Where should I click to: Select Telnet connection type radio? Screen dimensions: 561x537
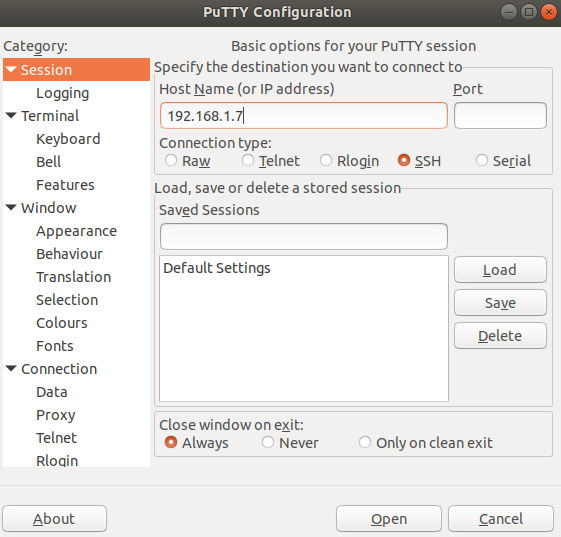click(248, 160)
